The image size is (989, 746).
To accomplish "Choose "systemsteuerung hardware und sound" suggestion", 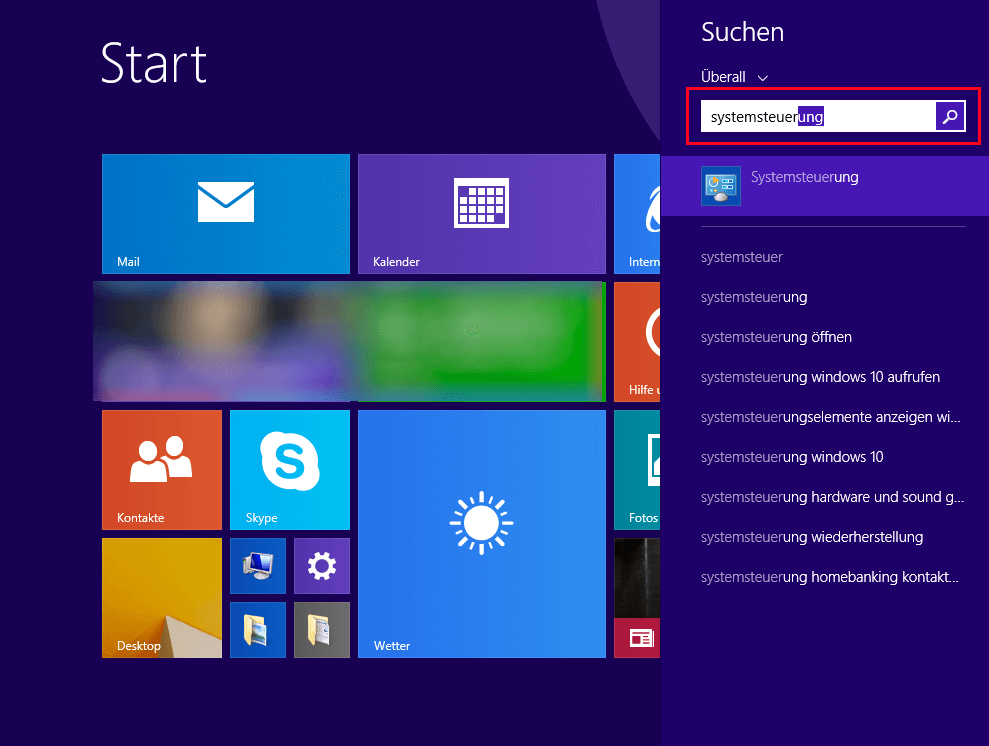I will pyautogui.click(x=833, y=497).
